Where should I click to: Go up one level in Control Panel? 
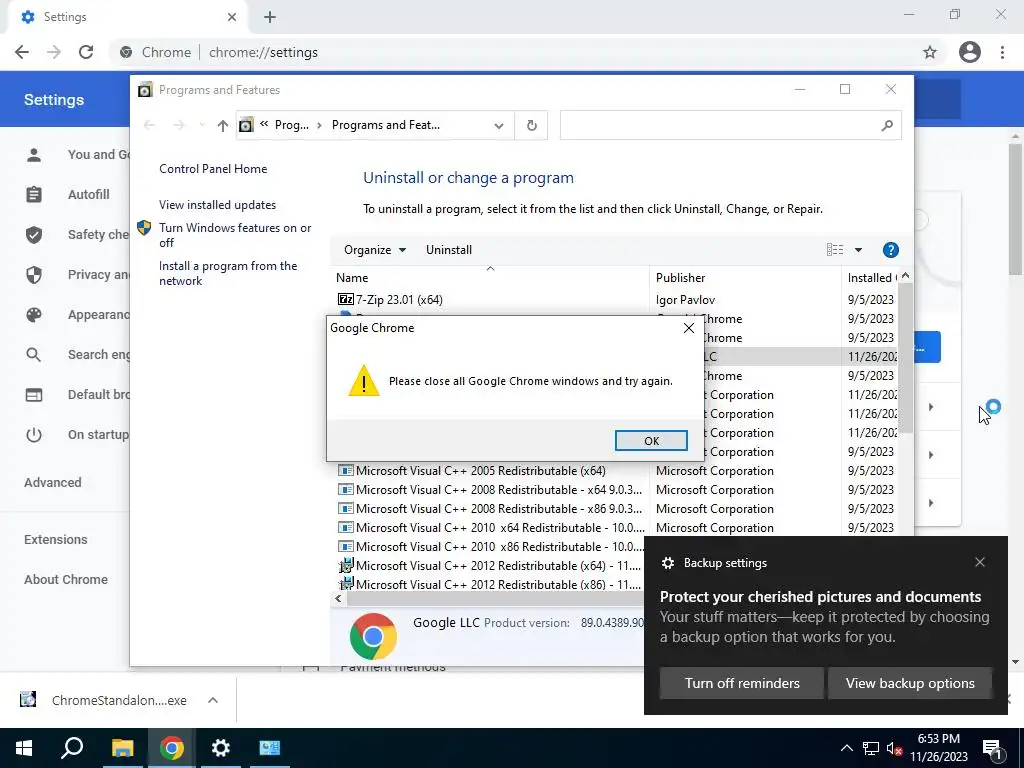223,125
